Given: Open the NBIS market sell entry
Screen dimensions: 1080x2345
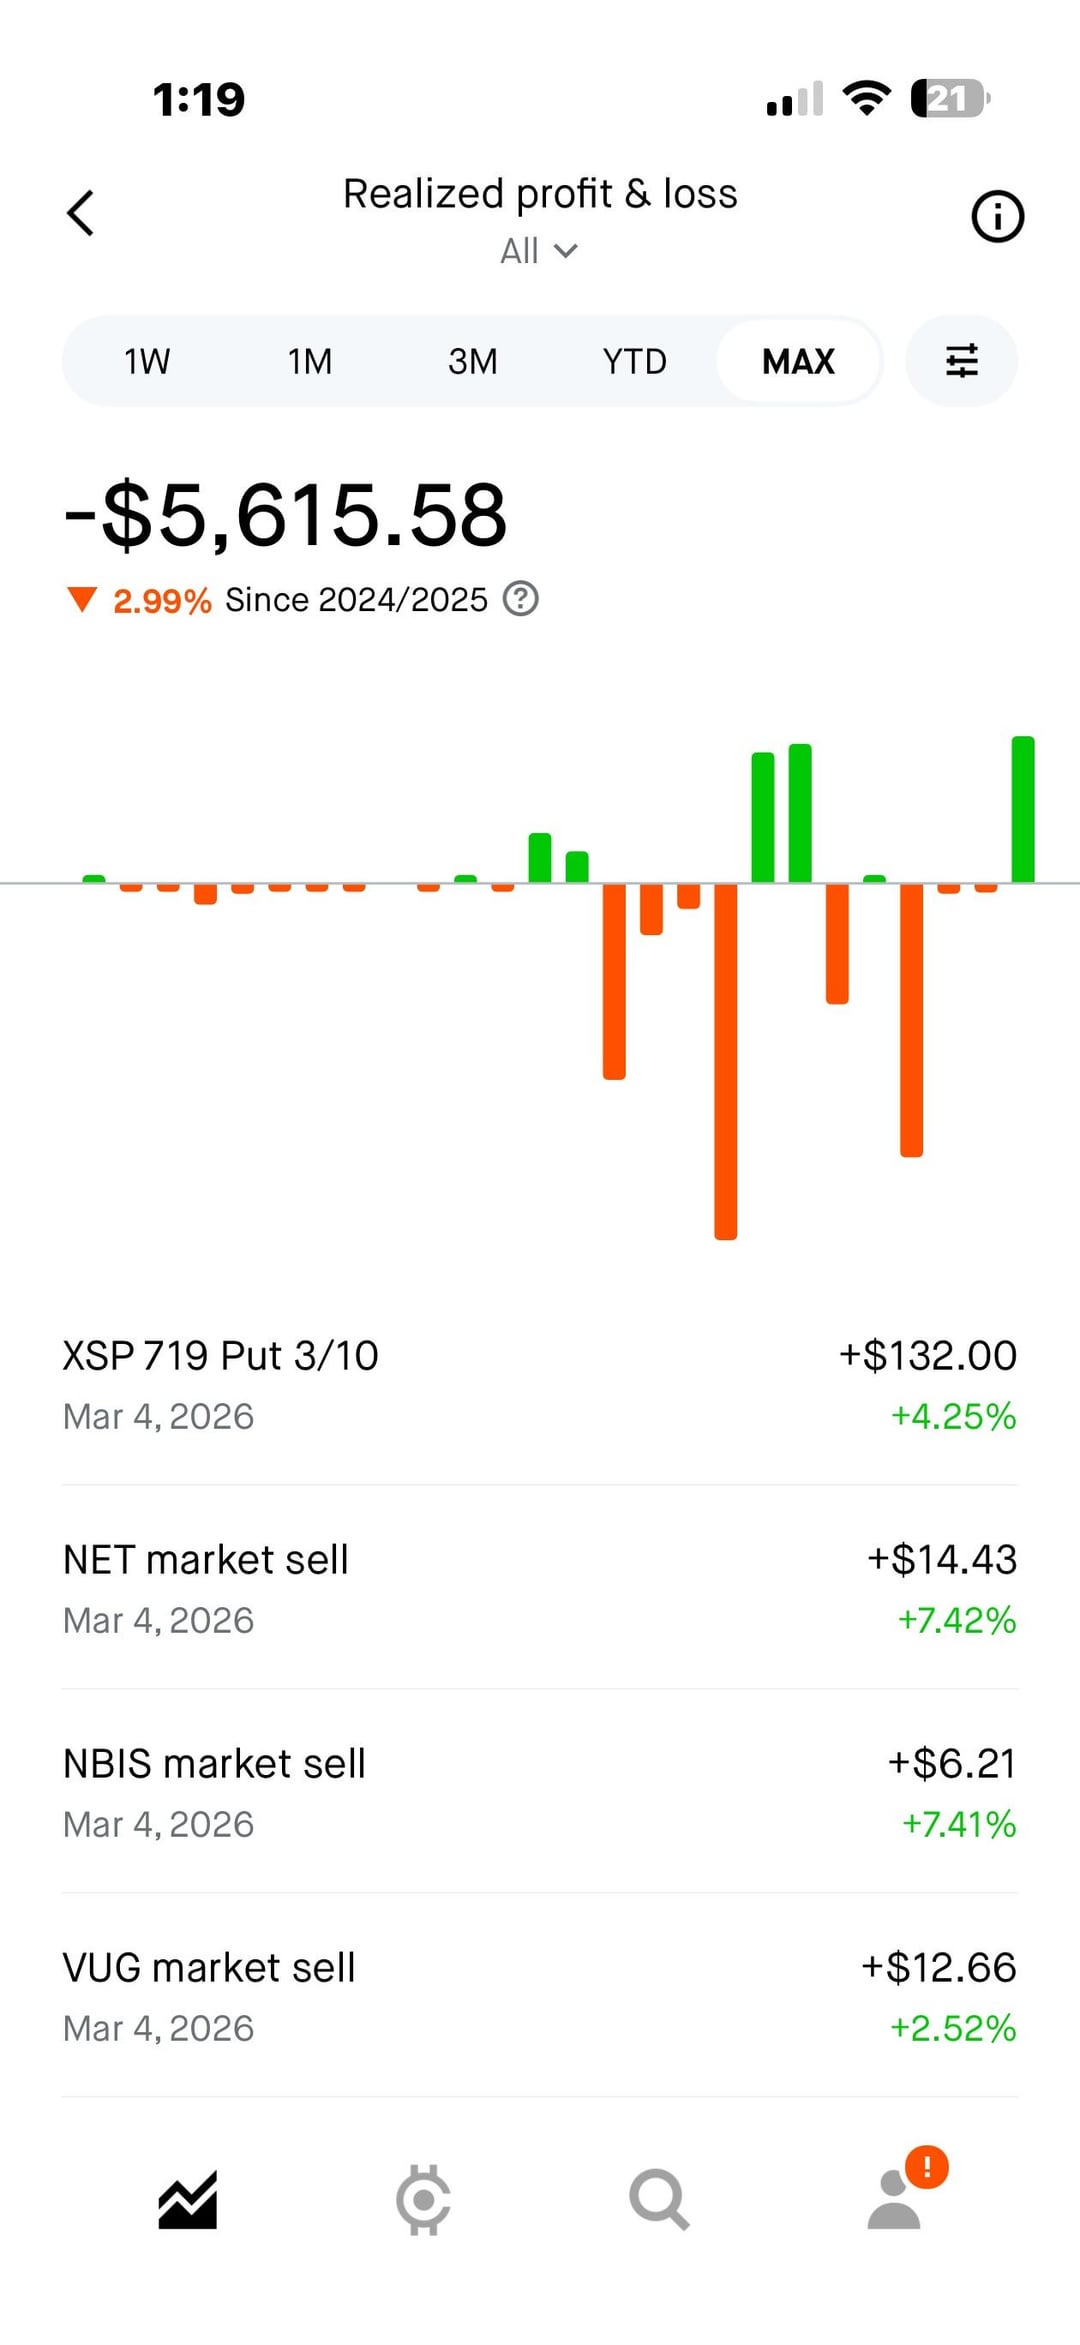Looking at the screenshot, I should coord(540,1793).
